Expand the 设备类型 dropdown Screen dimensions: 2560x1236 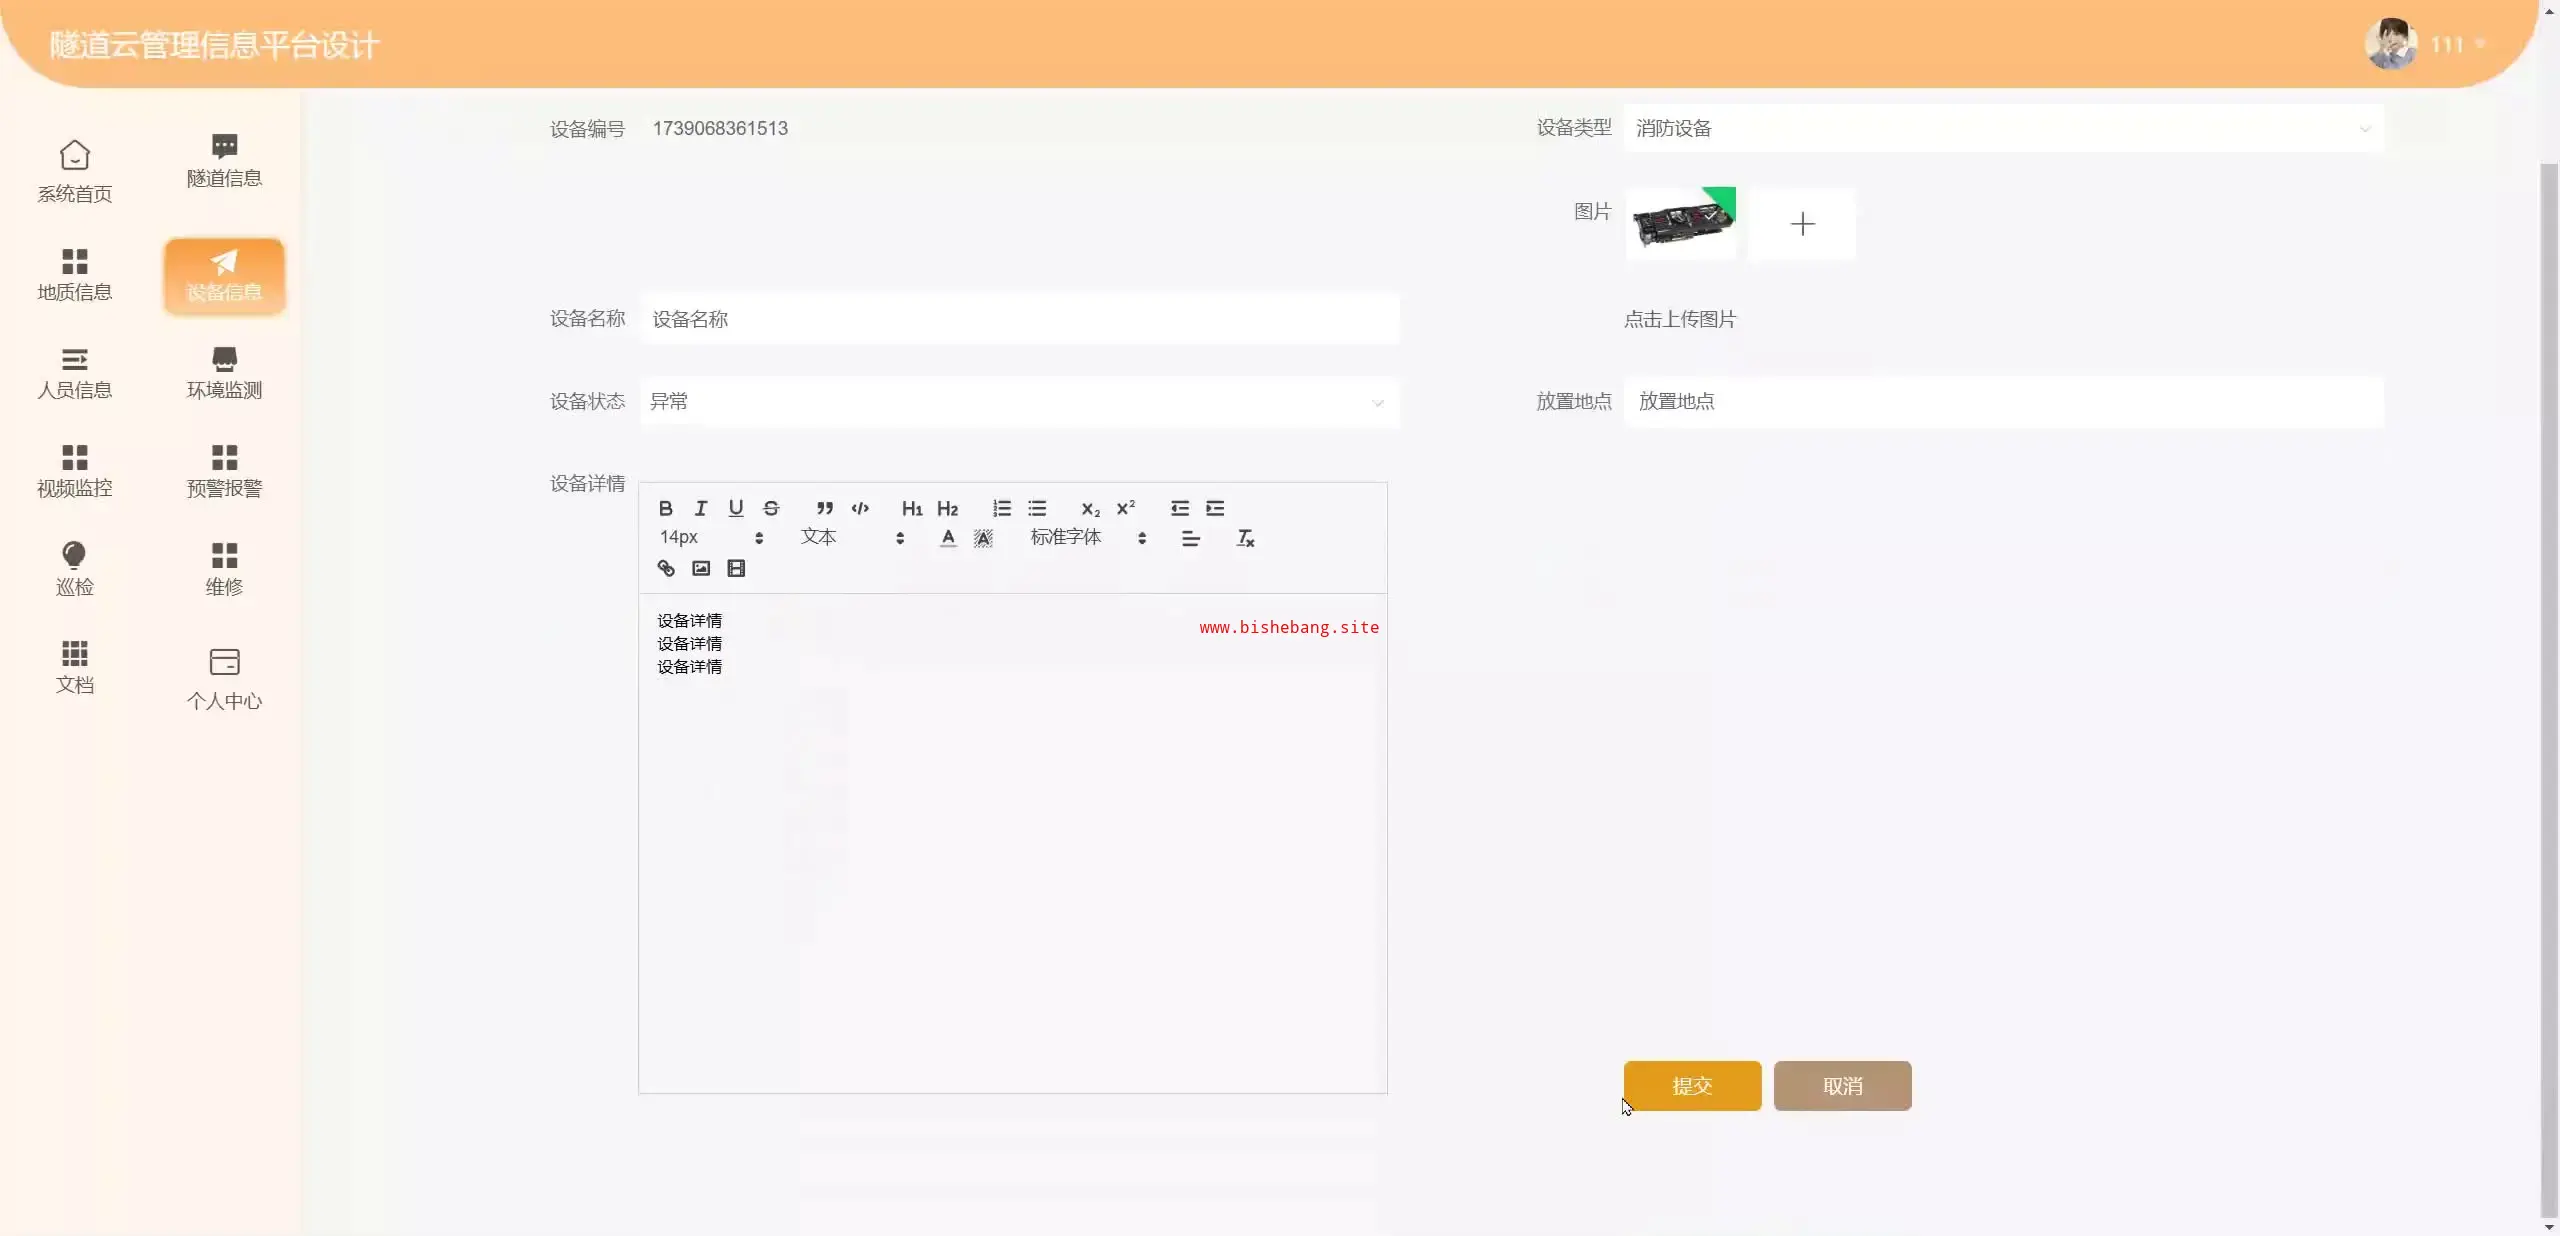2003,128
